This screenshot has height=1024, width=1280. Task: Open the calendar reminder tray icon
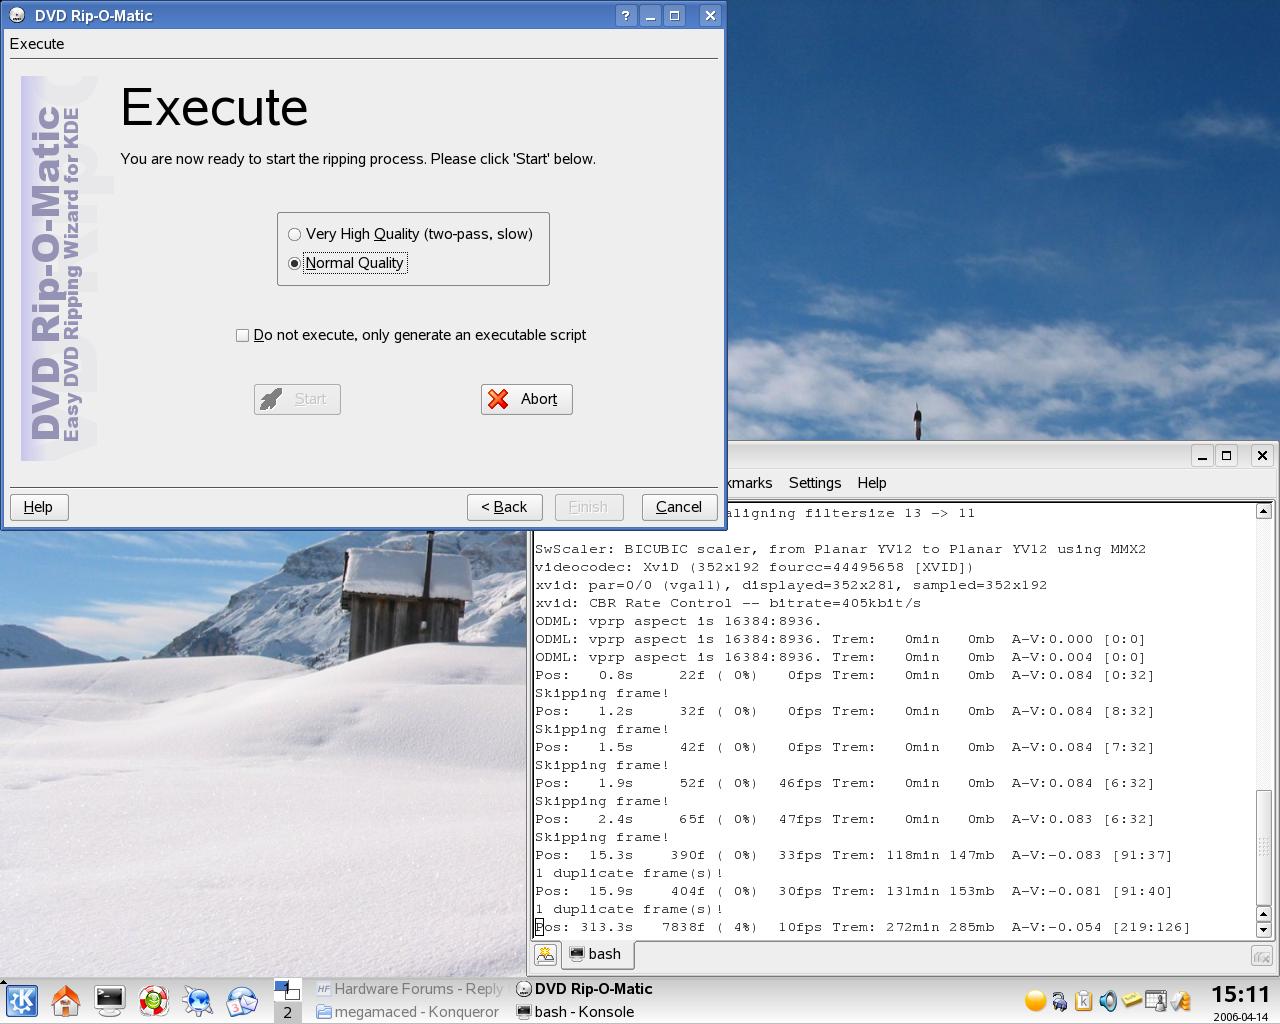pos(1156,1000)
